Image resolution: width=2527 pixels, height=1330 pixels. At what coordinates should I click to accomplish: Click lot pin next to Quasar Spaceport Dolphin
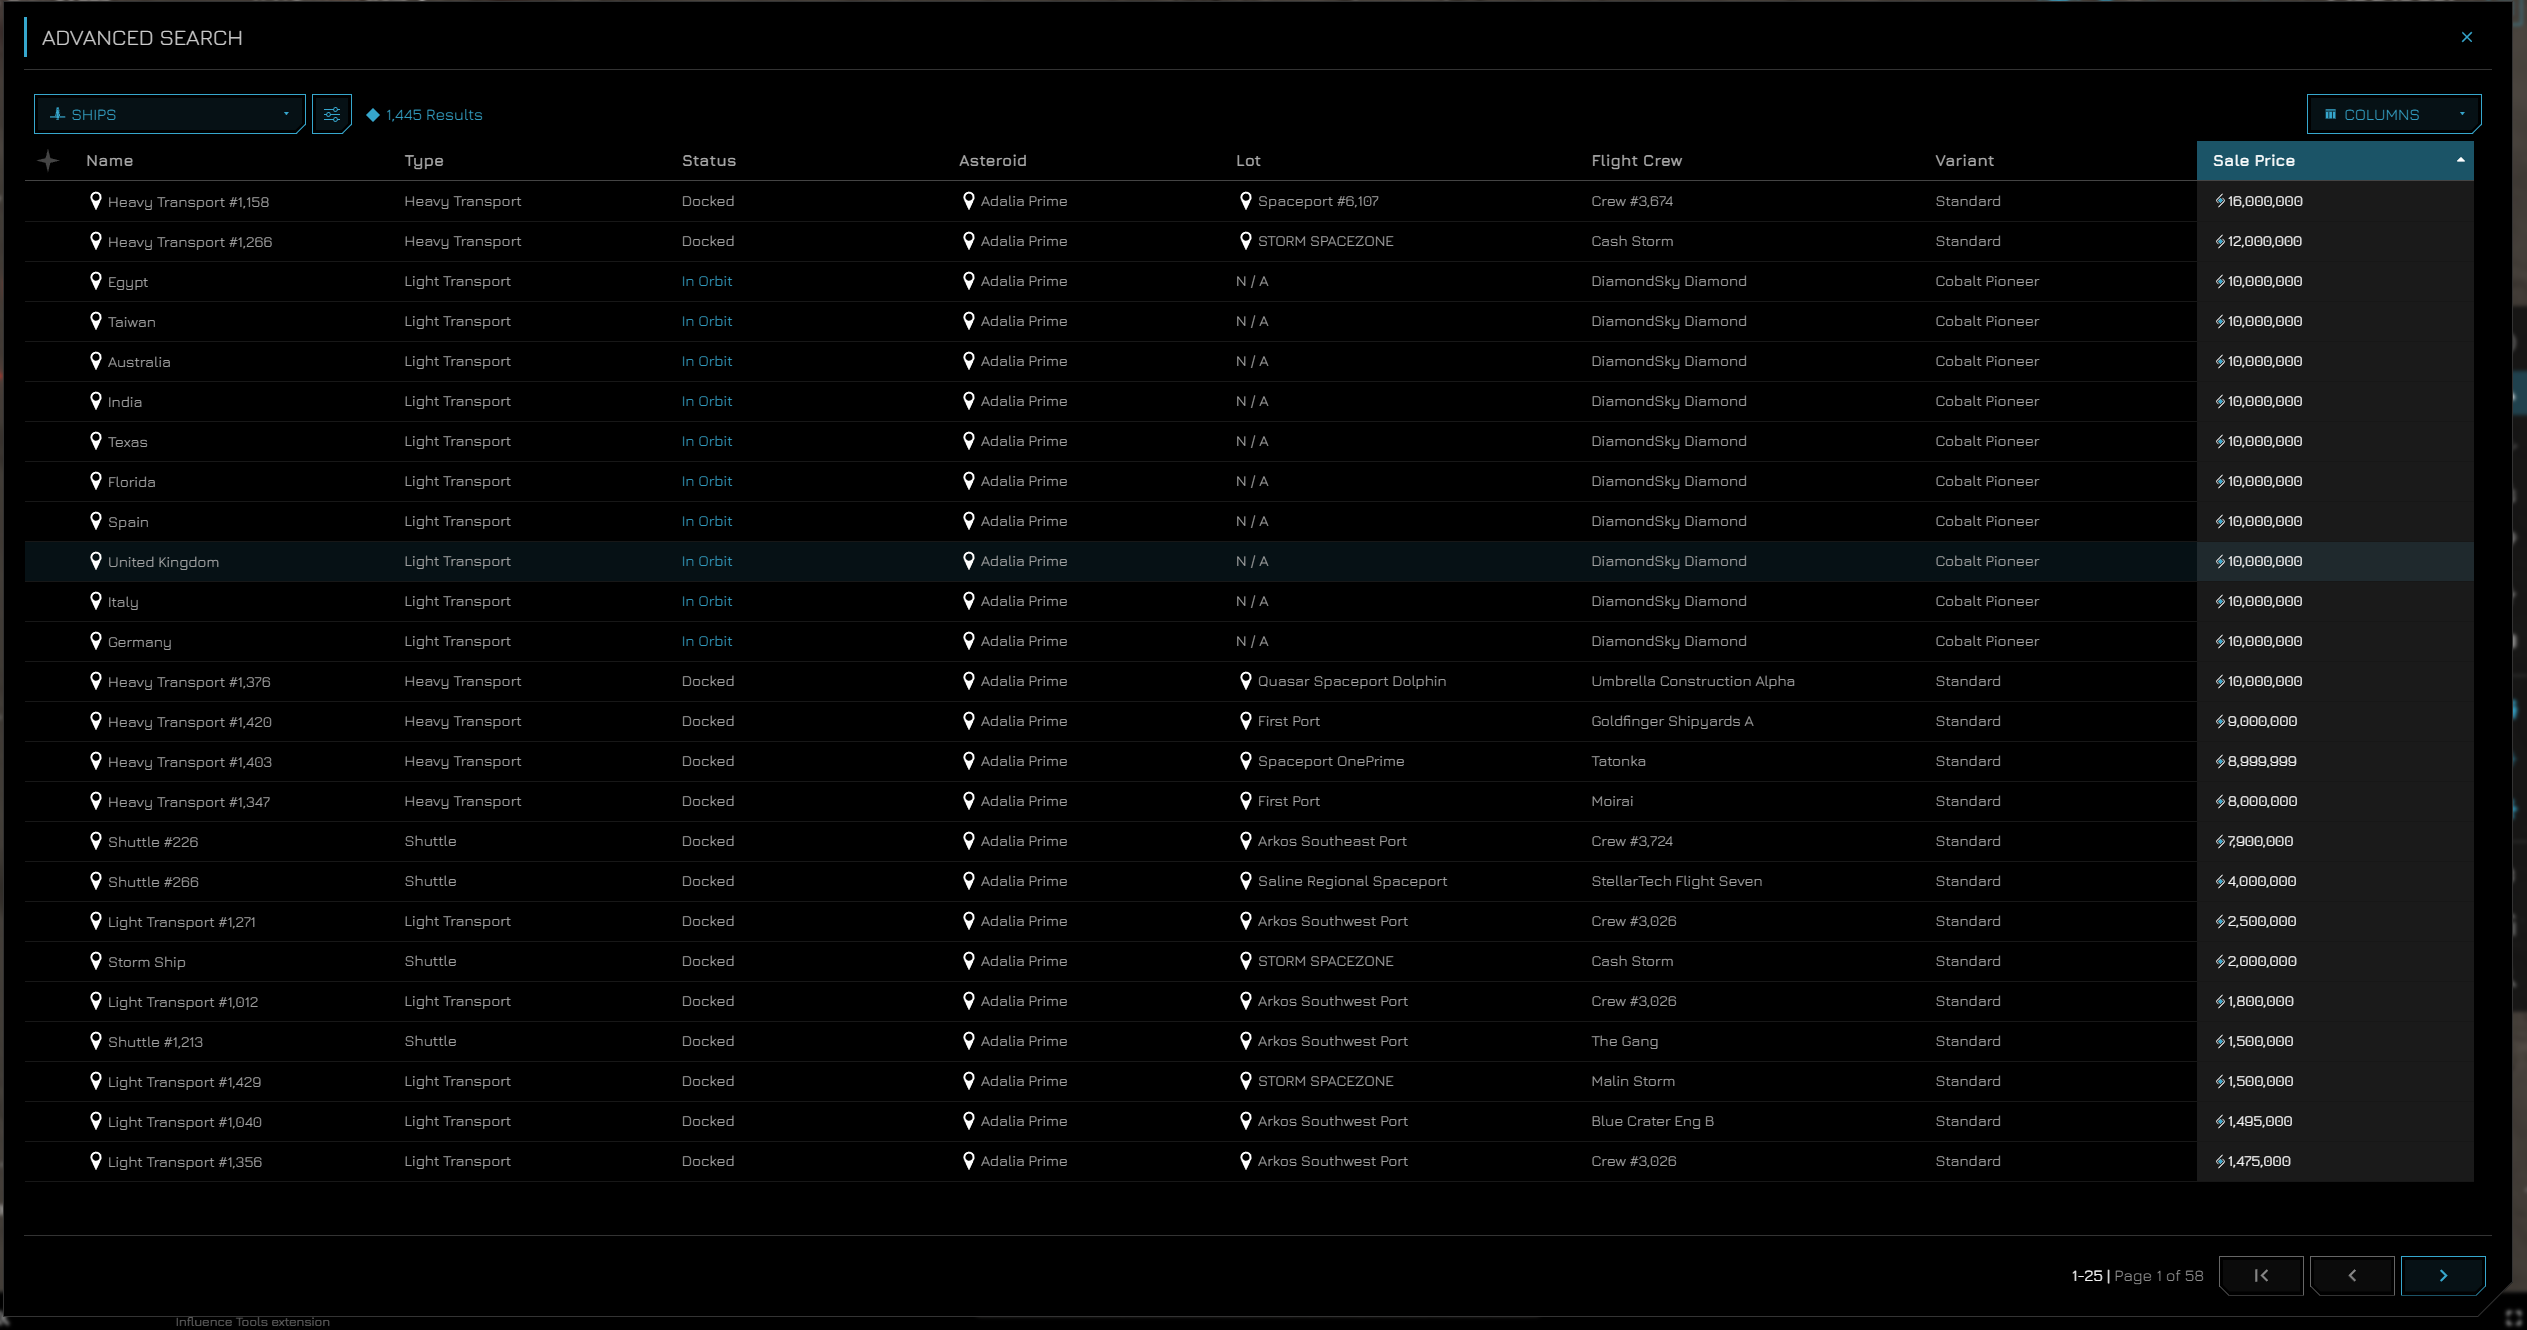click(x=1245, y=681)
